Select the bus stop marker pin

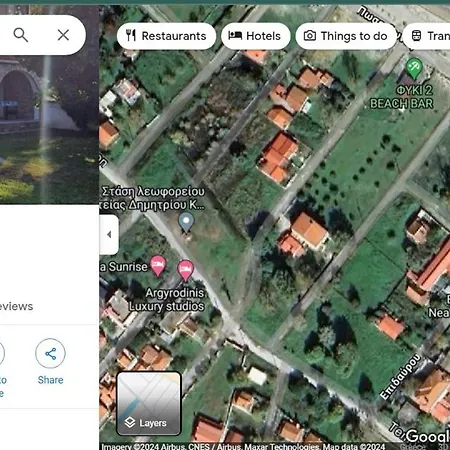tap(186, 223)
